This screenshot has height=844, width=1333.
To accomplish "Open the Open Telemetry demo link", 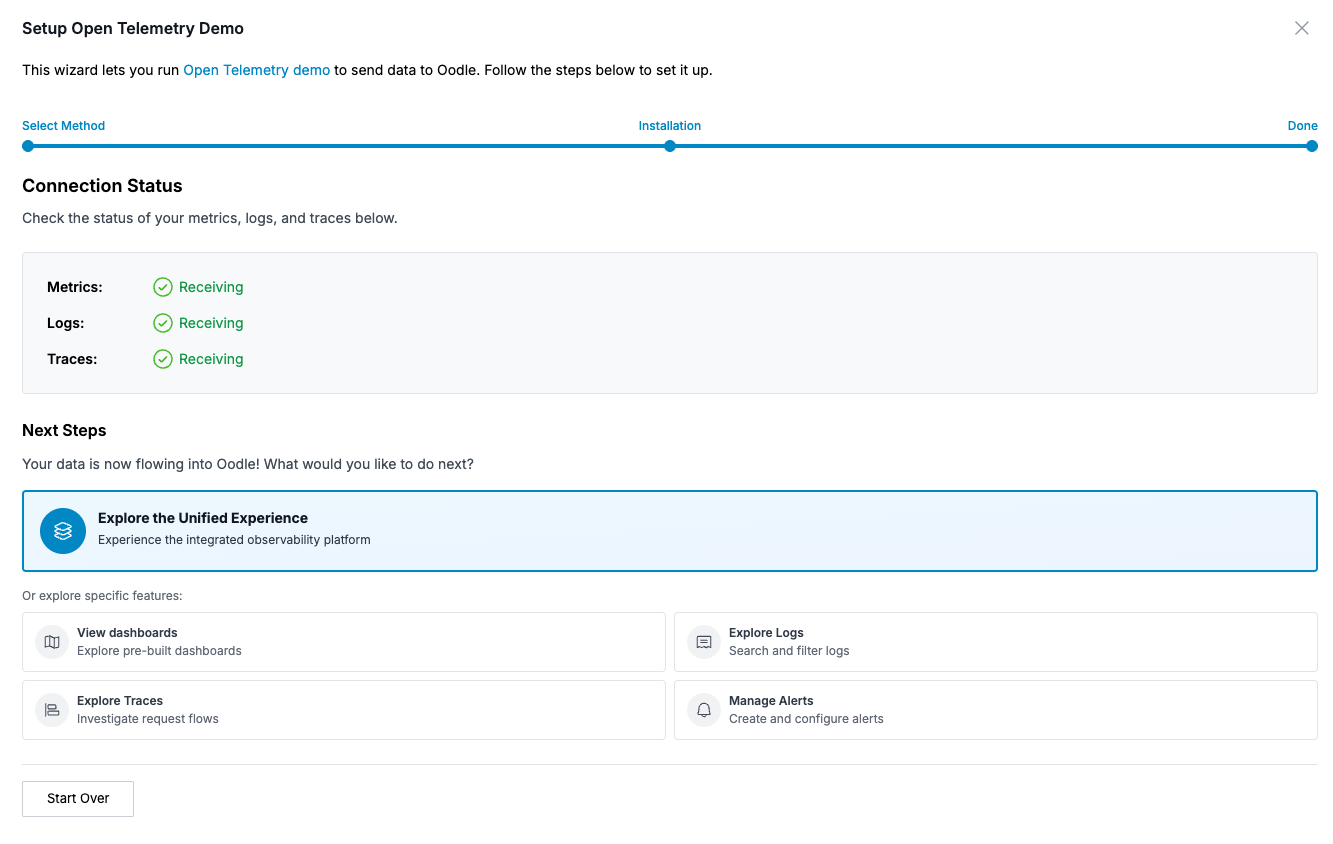I will point(256,70).
